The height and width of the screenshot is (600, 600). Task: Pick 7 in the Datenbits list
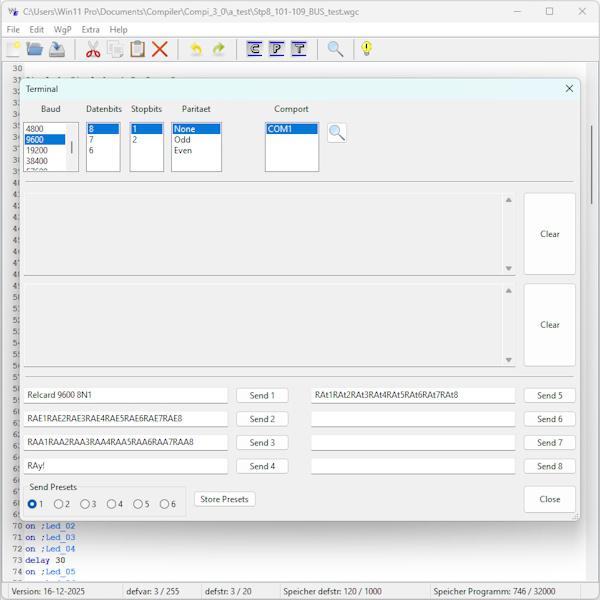pos(92,140)
